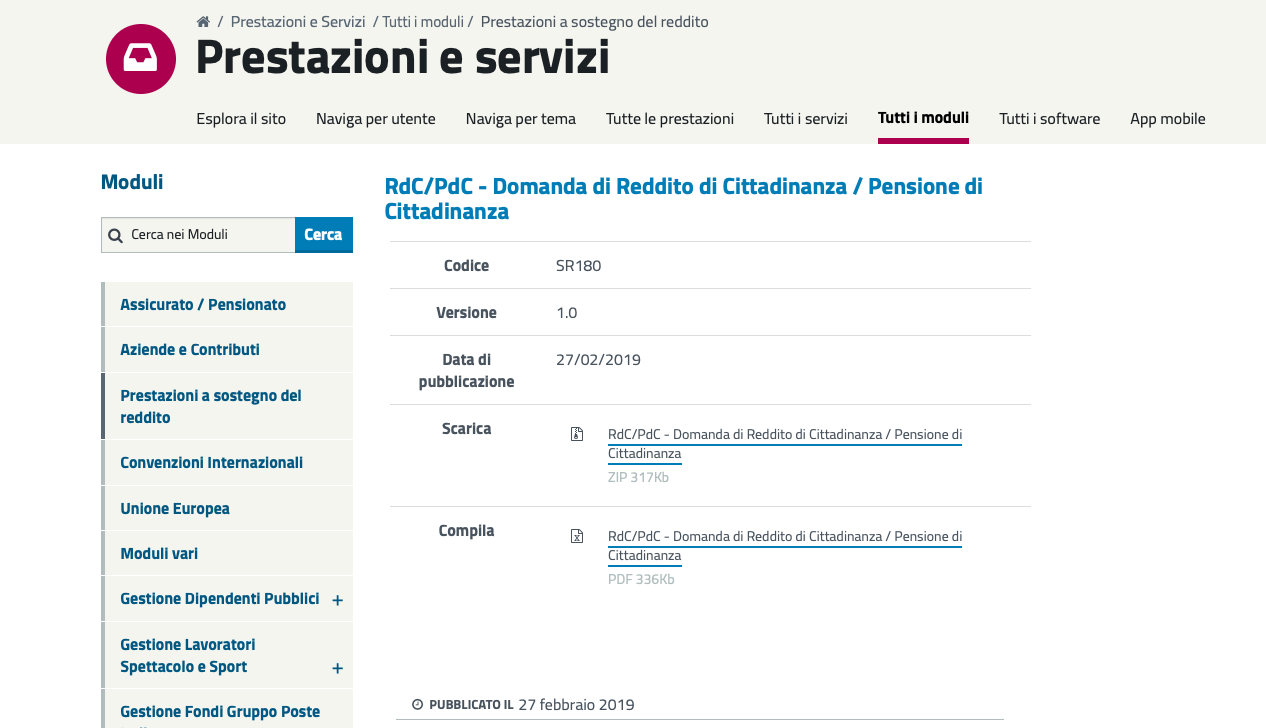Click the ZIP 317Kb file size text

click(638, 478)
